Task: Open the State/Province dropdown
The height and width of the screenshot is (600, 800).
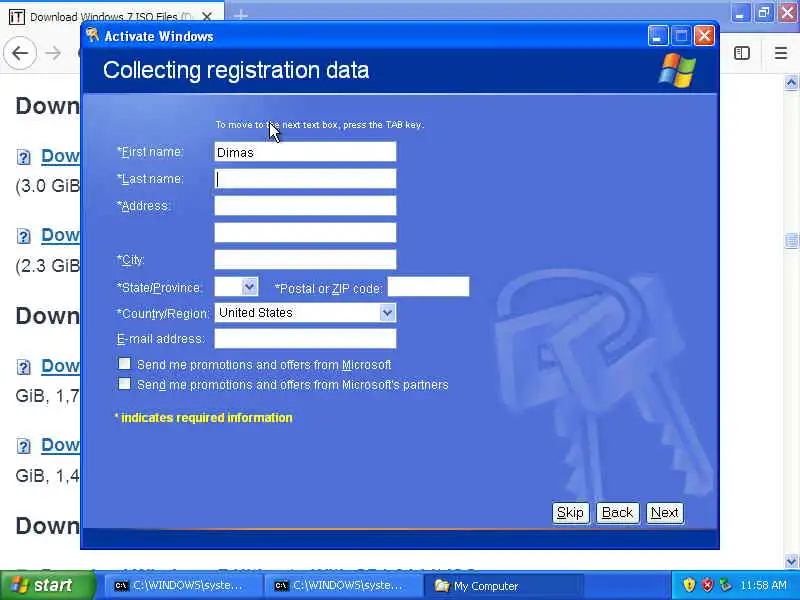Action: [x=249, y=287]
